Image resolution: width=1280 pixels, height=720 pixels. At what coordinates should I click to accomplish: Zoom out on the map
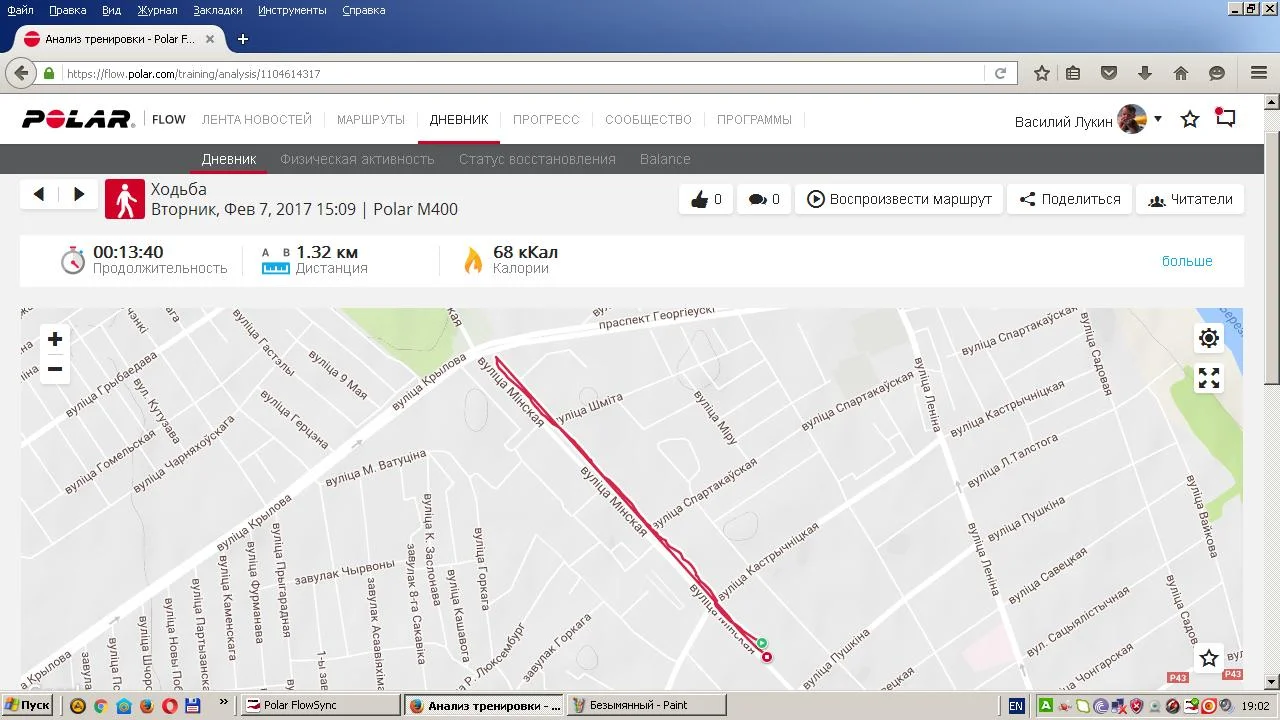pyautogui.click(x=55, y=369)
